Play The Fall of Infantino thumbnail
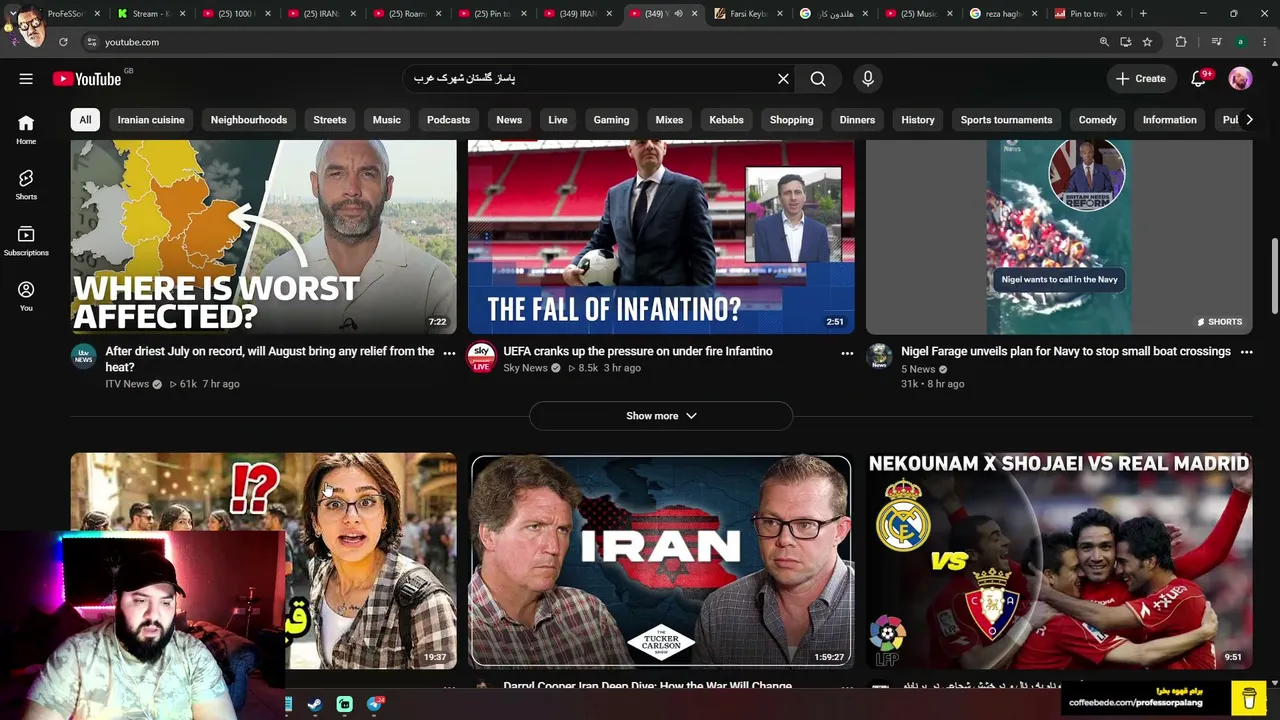This screenshot has height=720, width=1280. point(661,237)
